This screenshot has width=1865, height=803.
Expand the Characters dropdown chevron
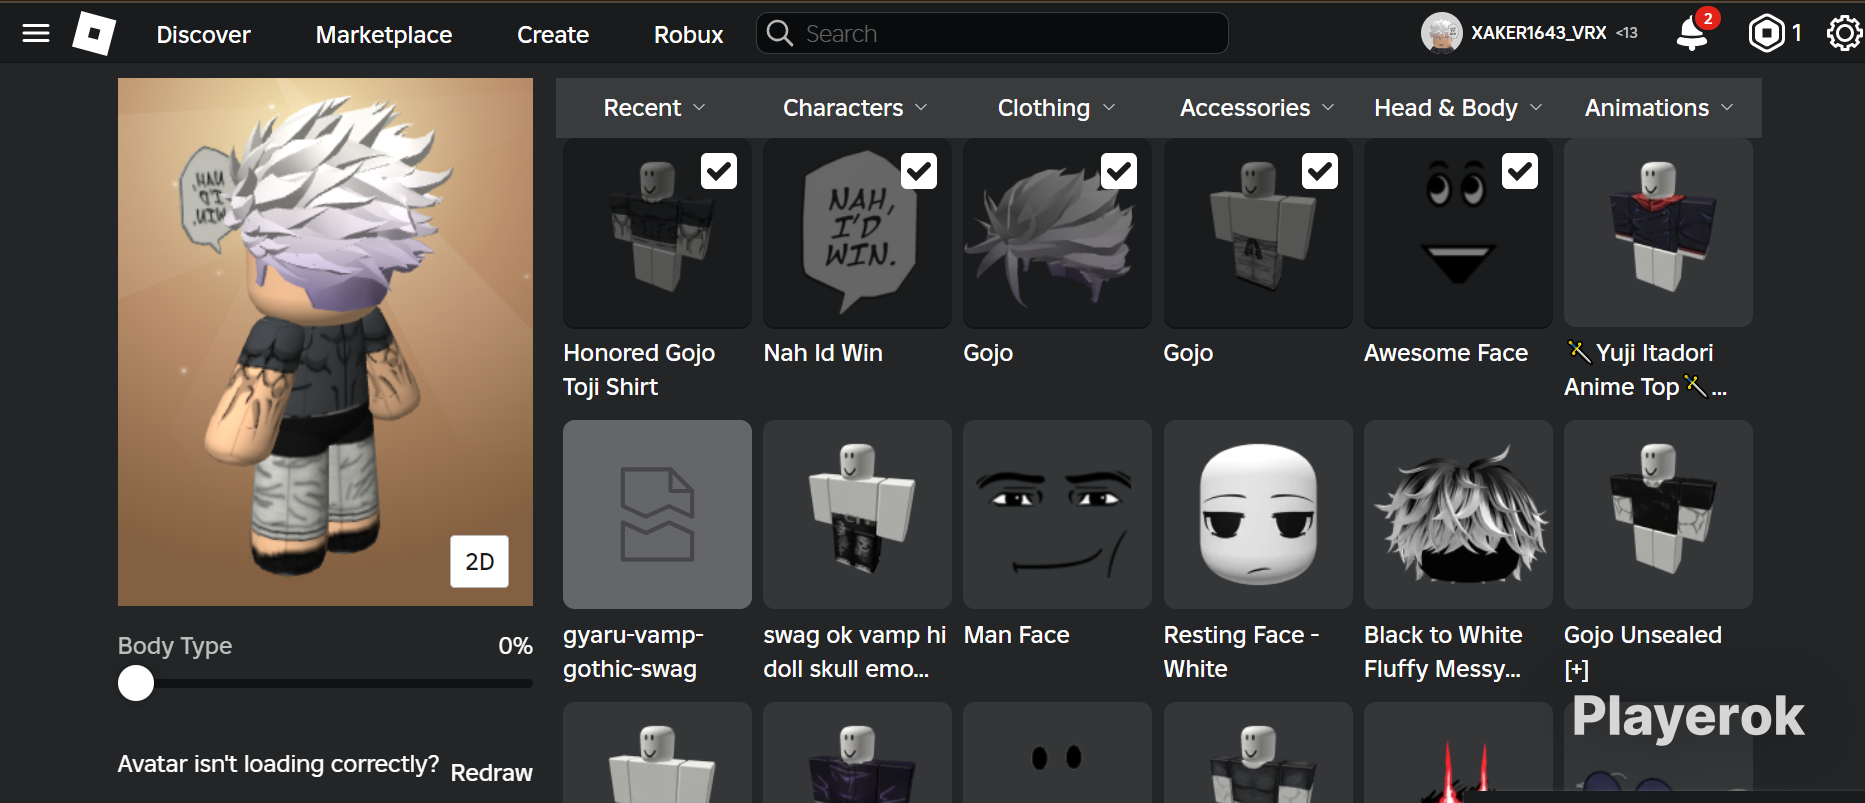pyautogui.click(x=921, y=107)
